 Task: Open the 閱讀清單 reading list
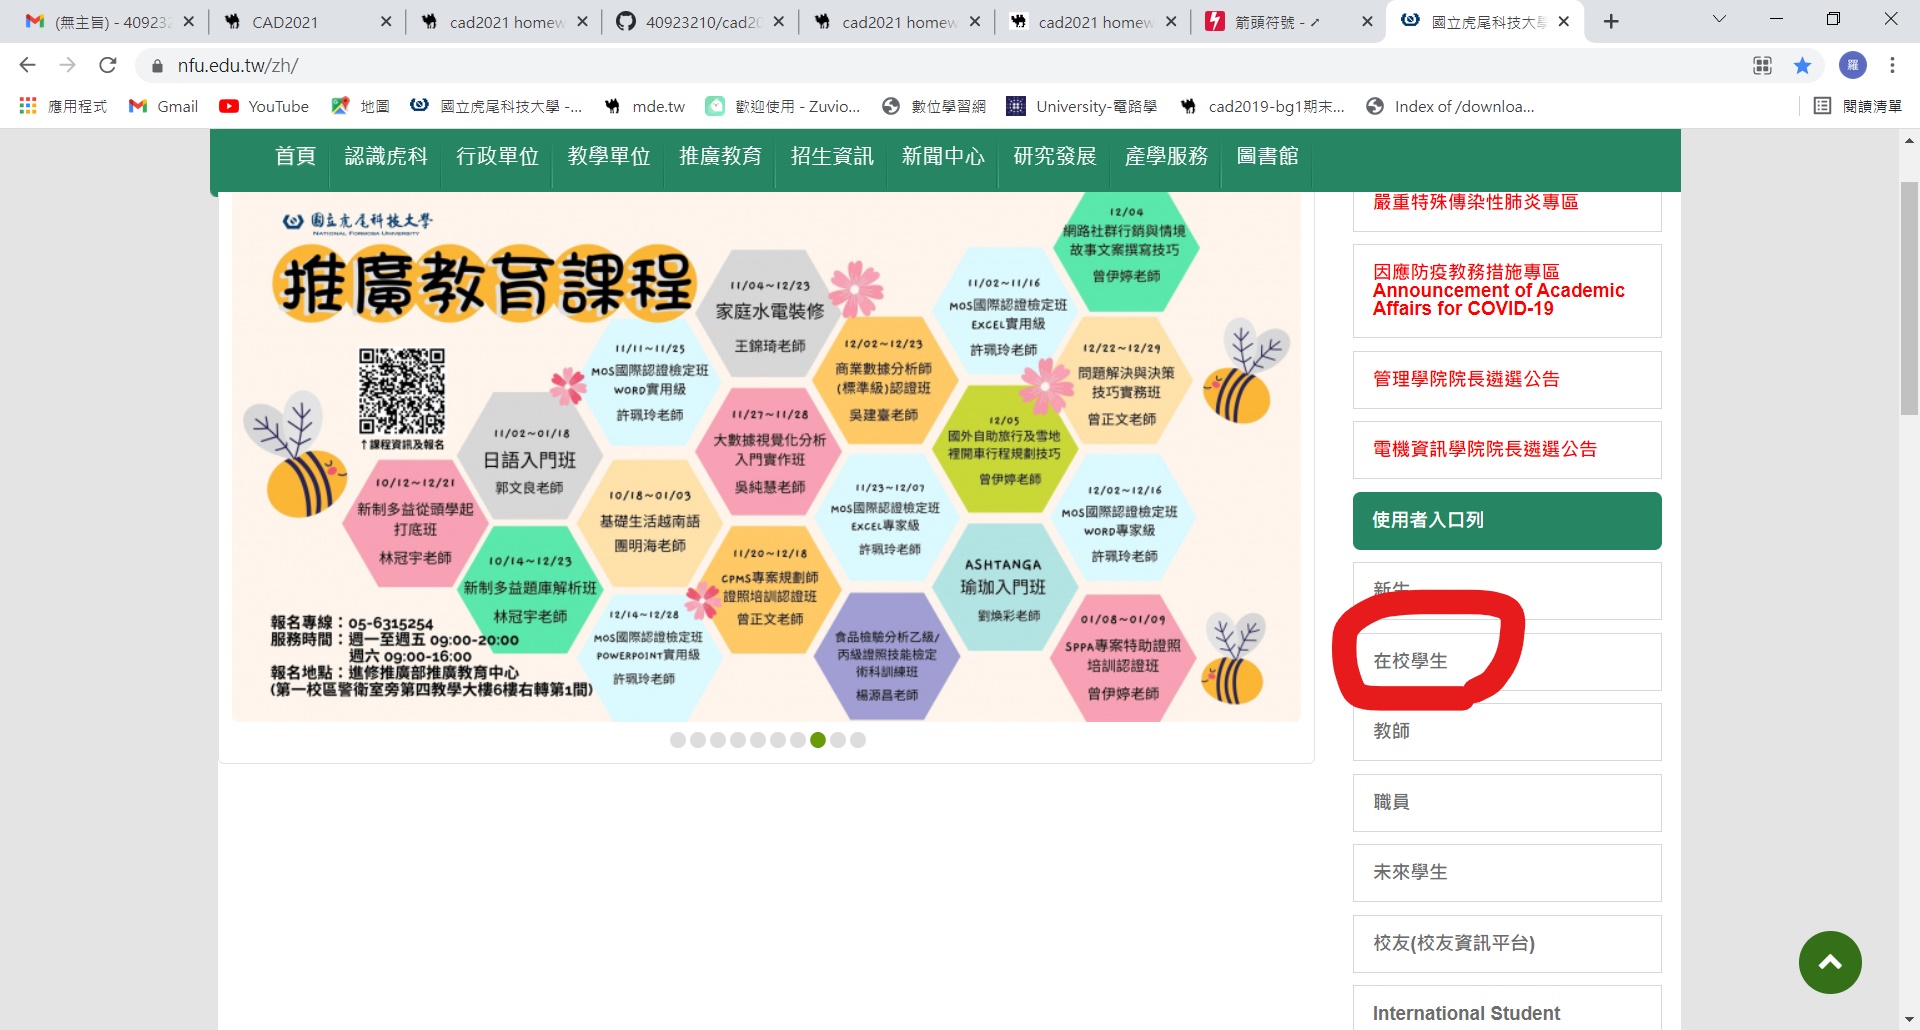1858,106
